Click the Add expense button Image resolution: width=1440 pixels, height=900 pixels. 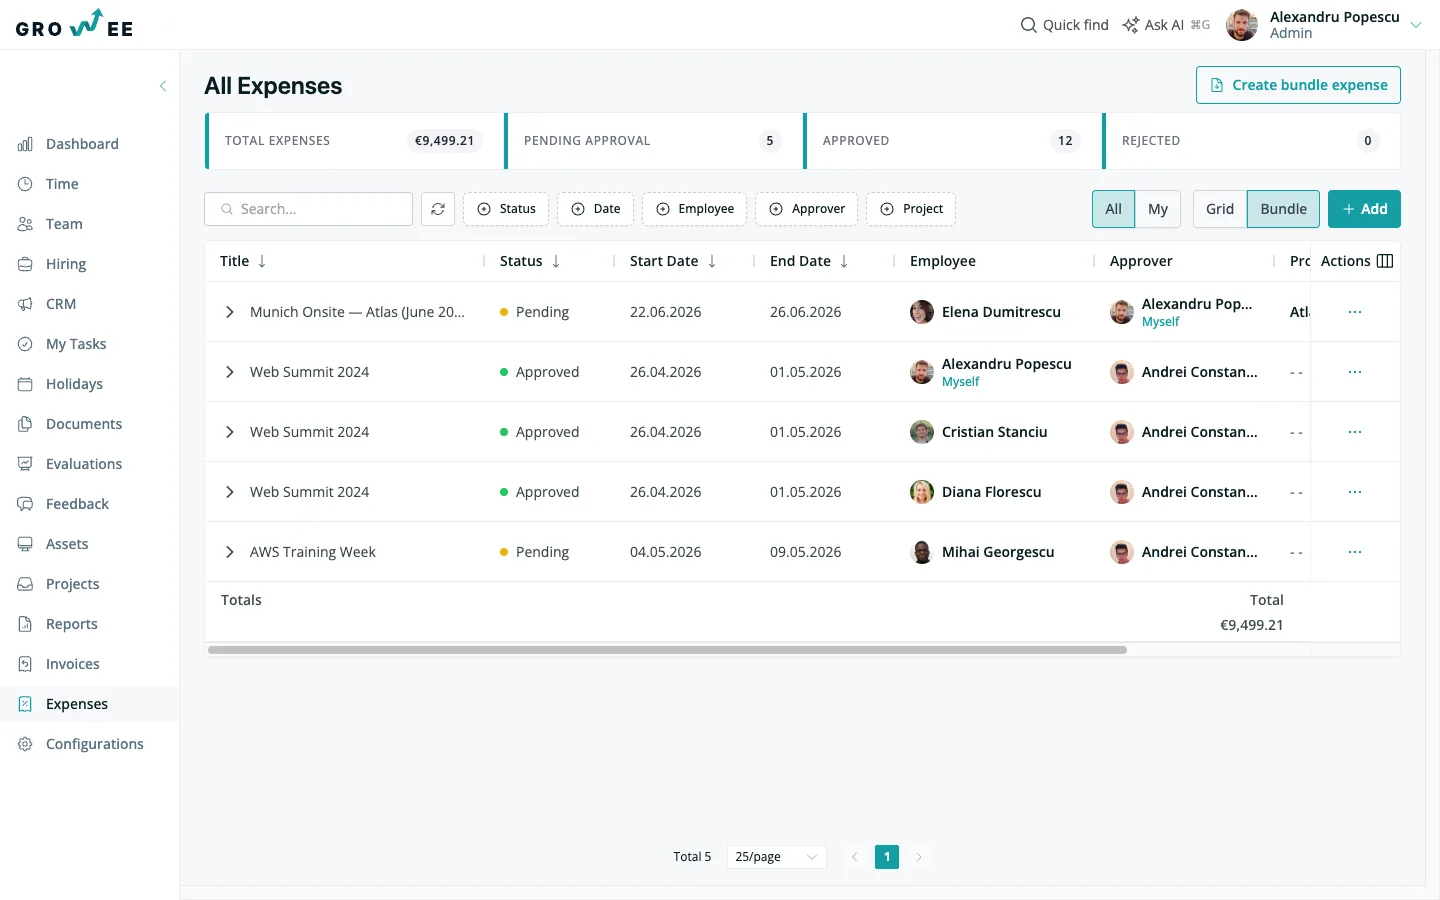(1364, 209)
